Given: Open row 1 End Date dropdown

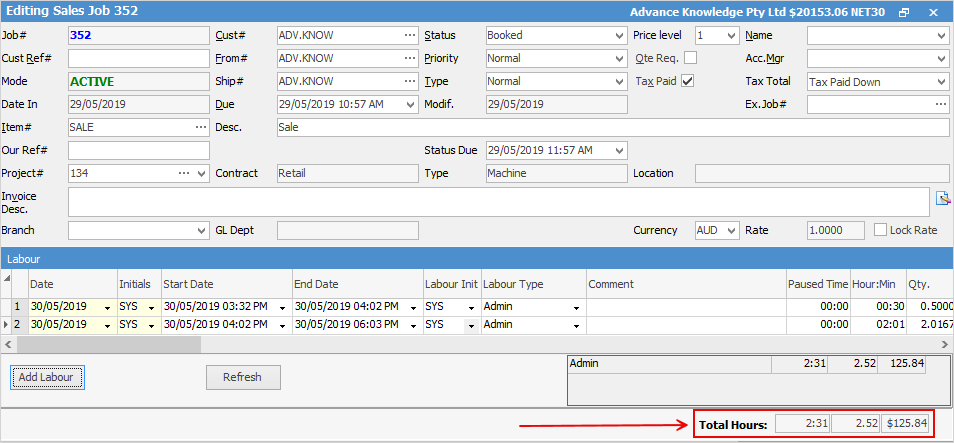Looking at the screenshot, I should 414,308.
